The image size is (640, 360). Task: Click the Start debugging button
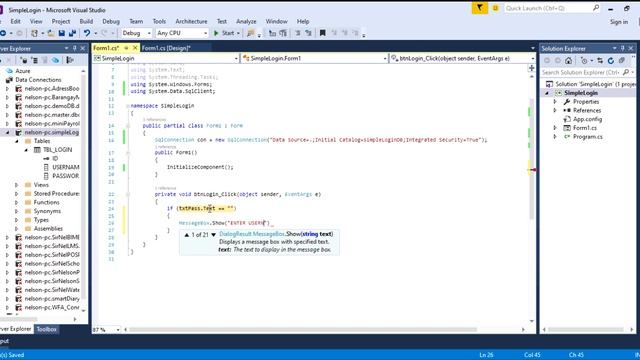225,33
